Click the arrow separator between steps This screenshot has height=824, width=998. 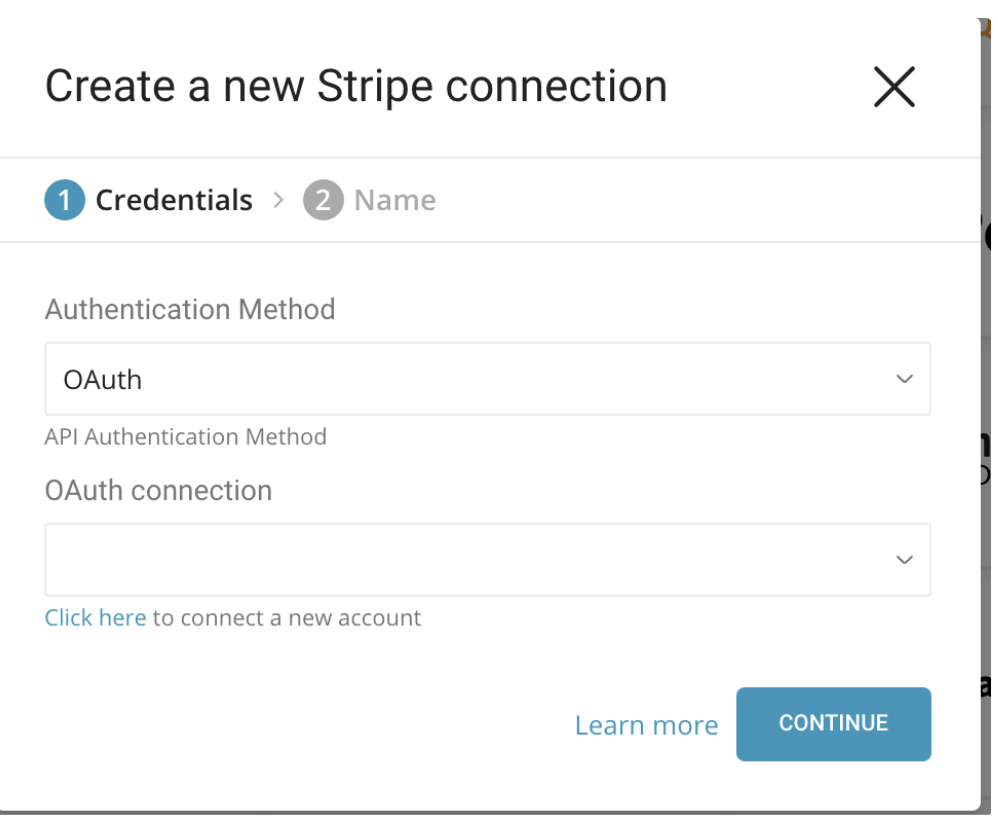click(278, 200)
